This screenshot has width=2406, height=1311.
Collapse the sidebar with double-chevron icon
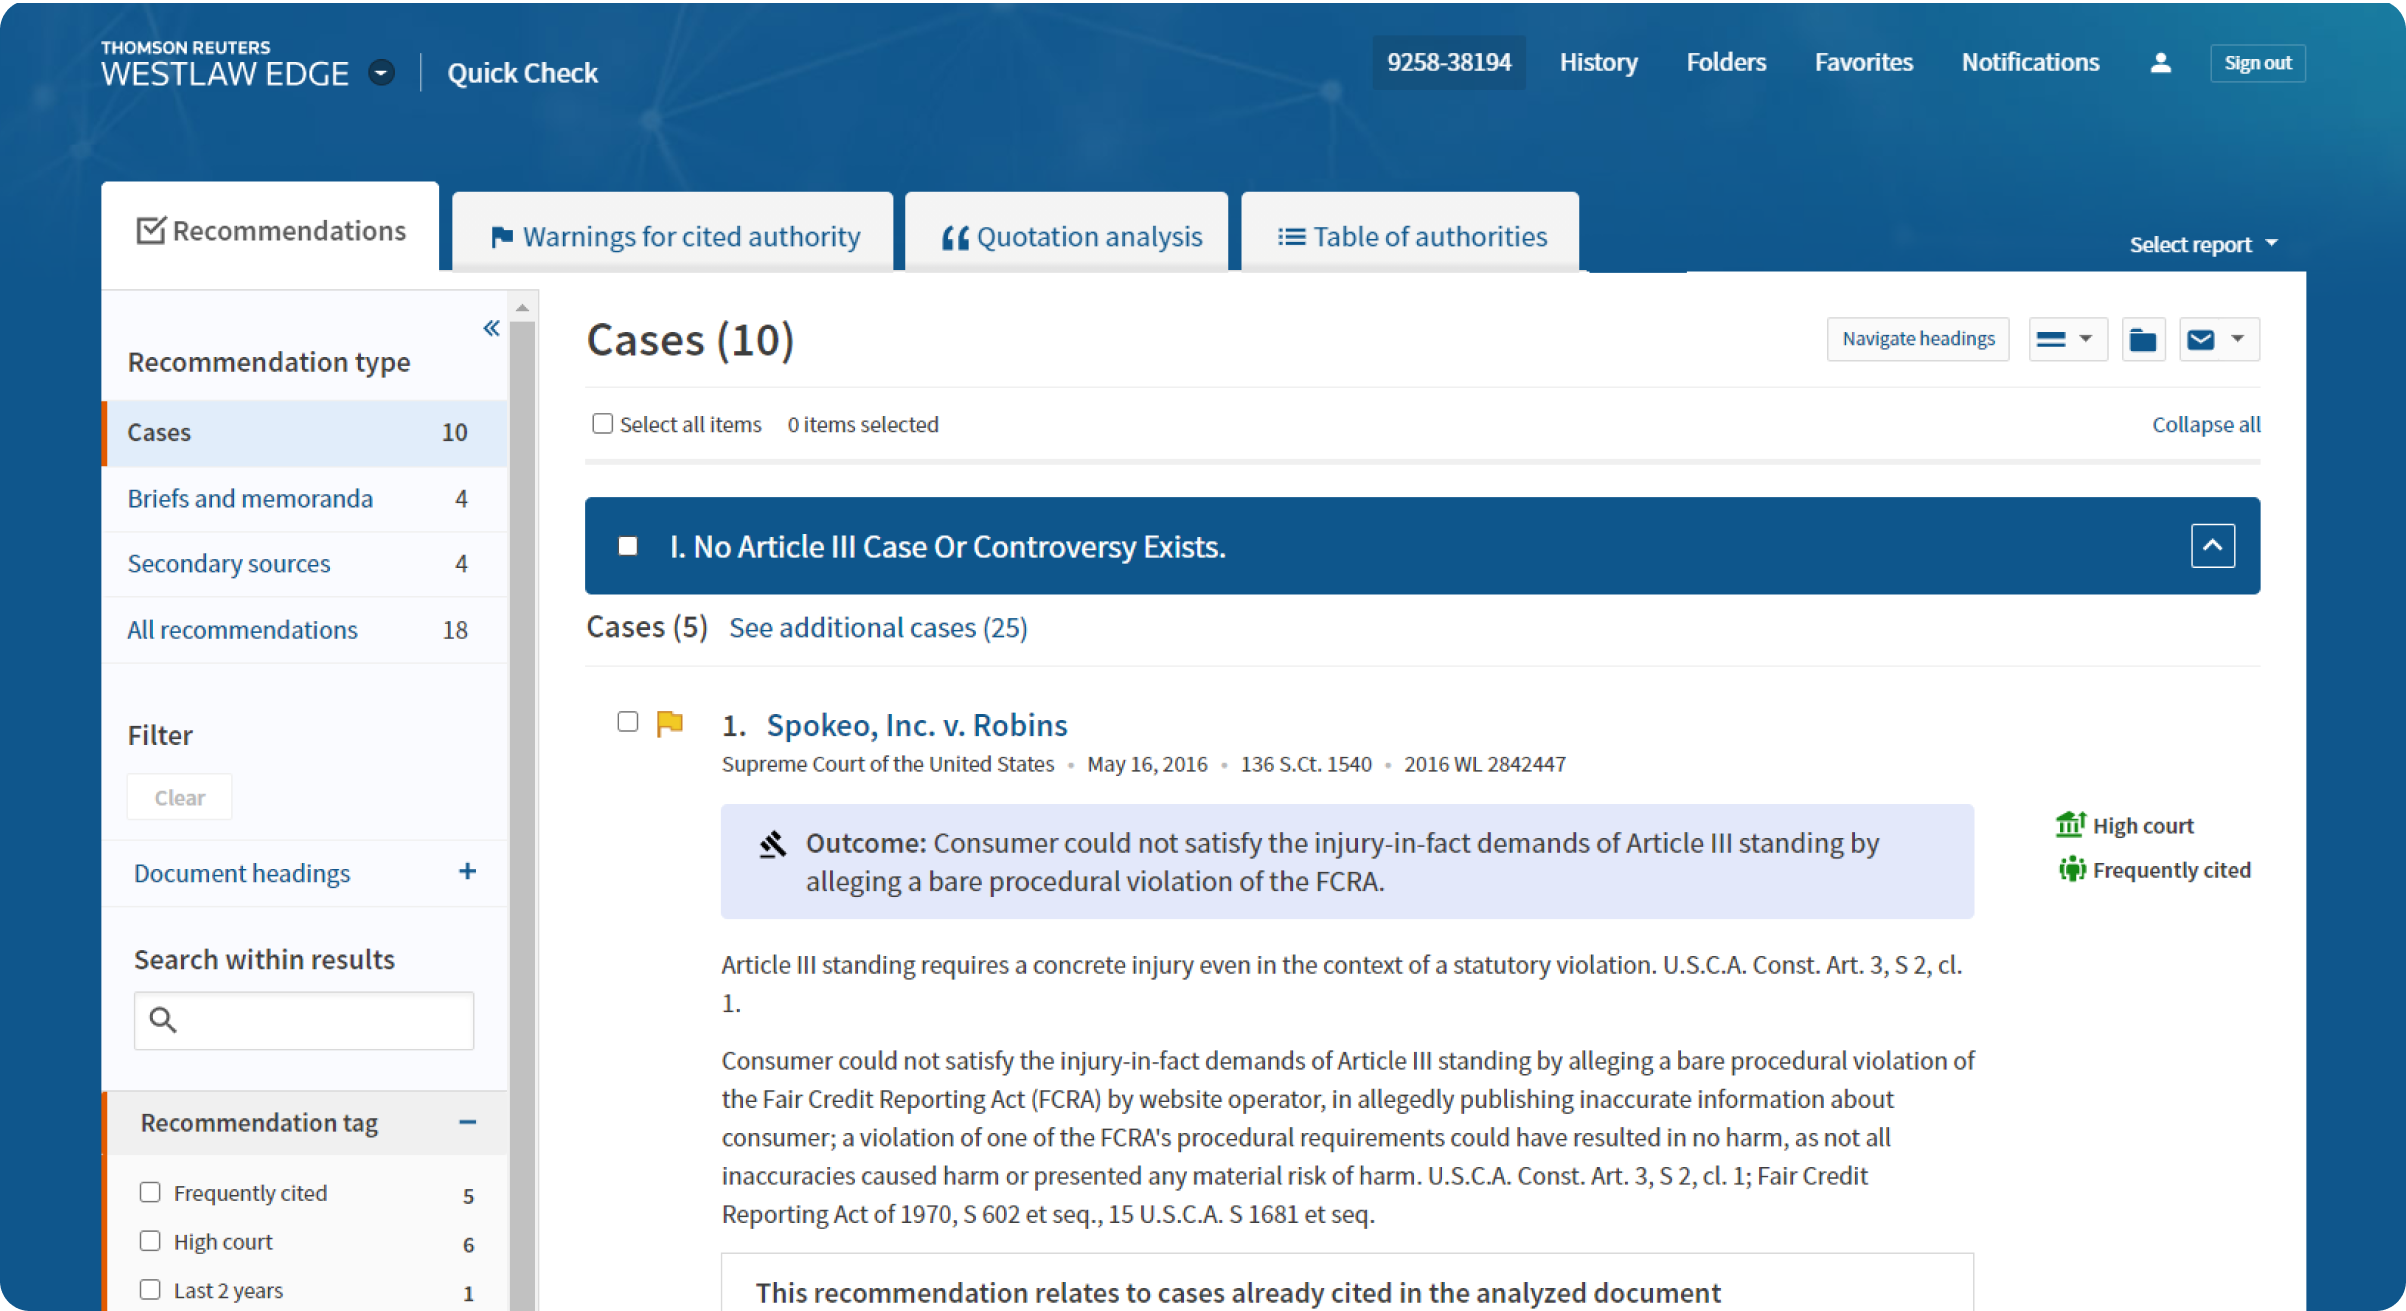click(x=491, y=328)
